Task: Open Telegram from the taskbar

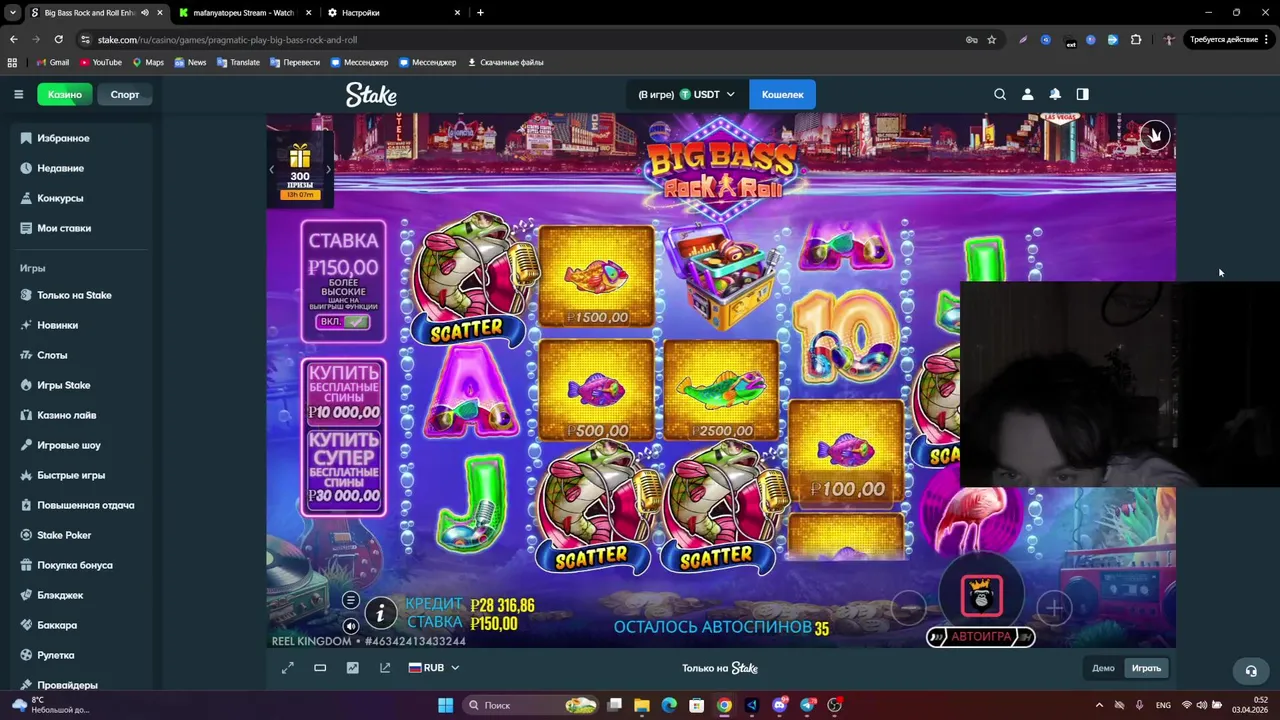Action: 808,705
